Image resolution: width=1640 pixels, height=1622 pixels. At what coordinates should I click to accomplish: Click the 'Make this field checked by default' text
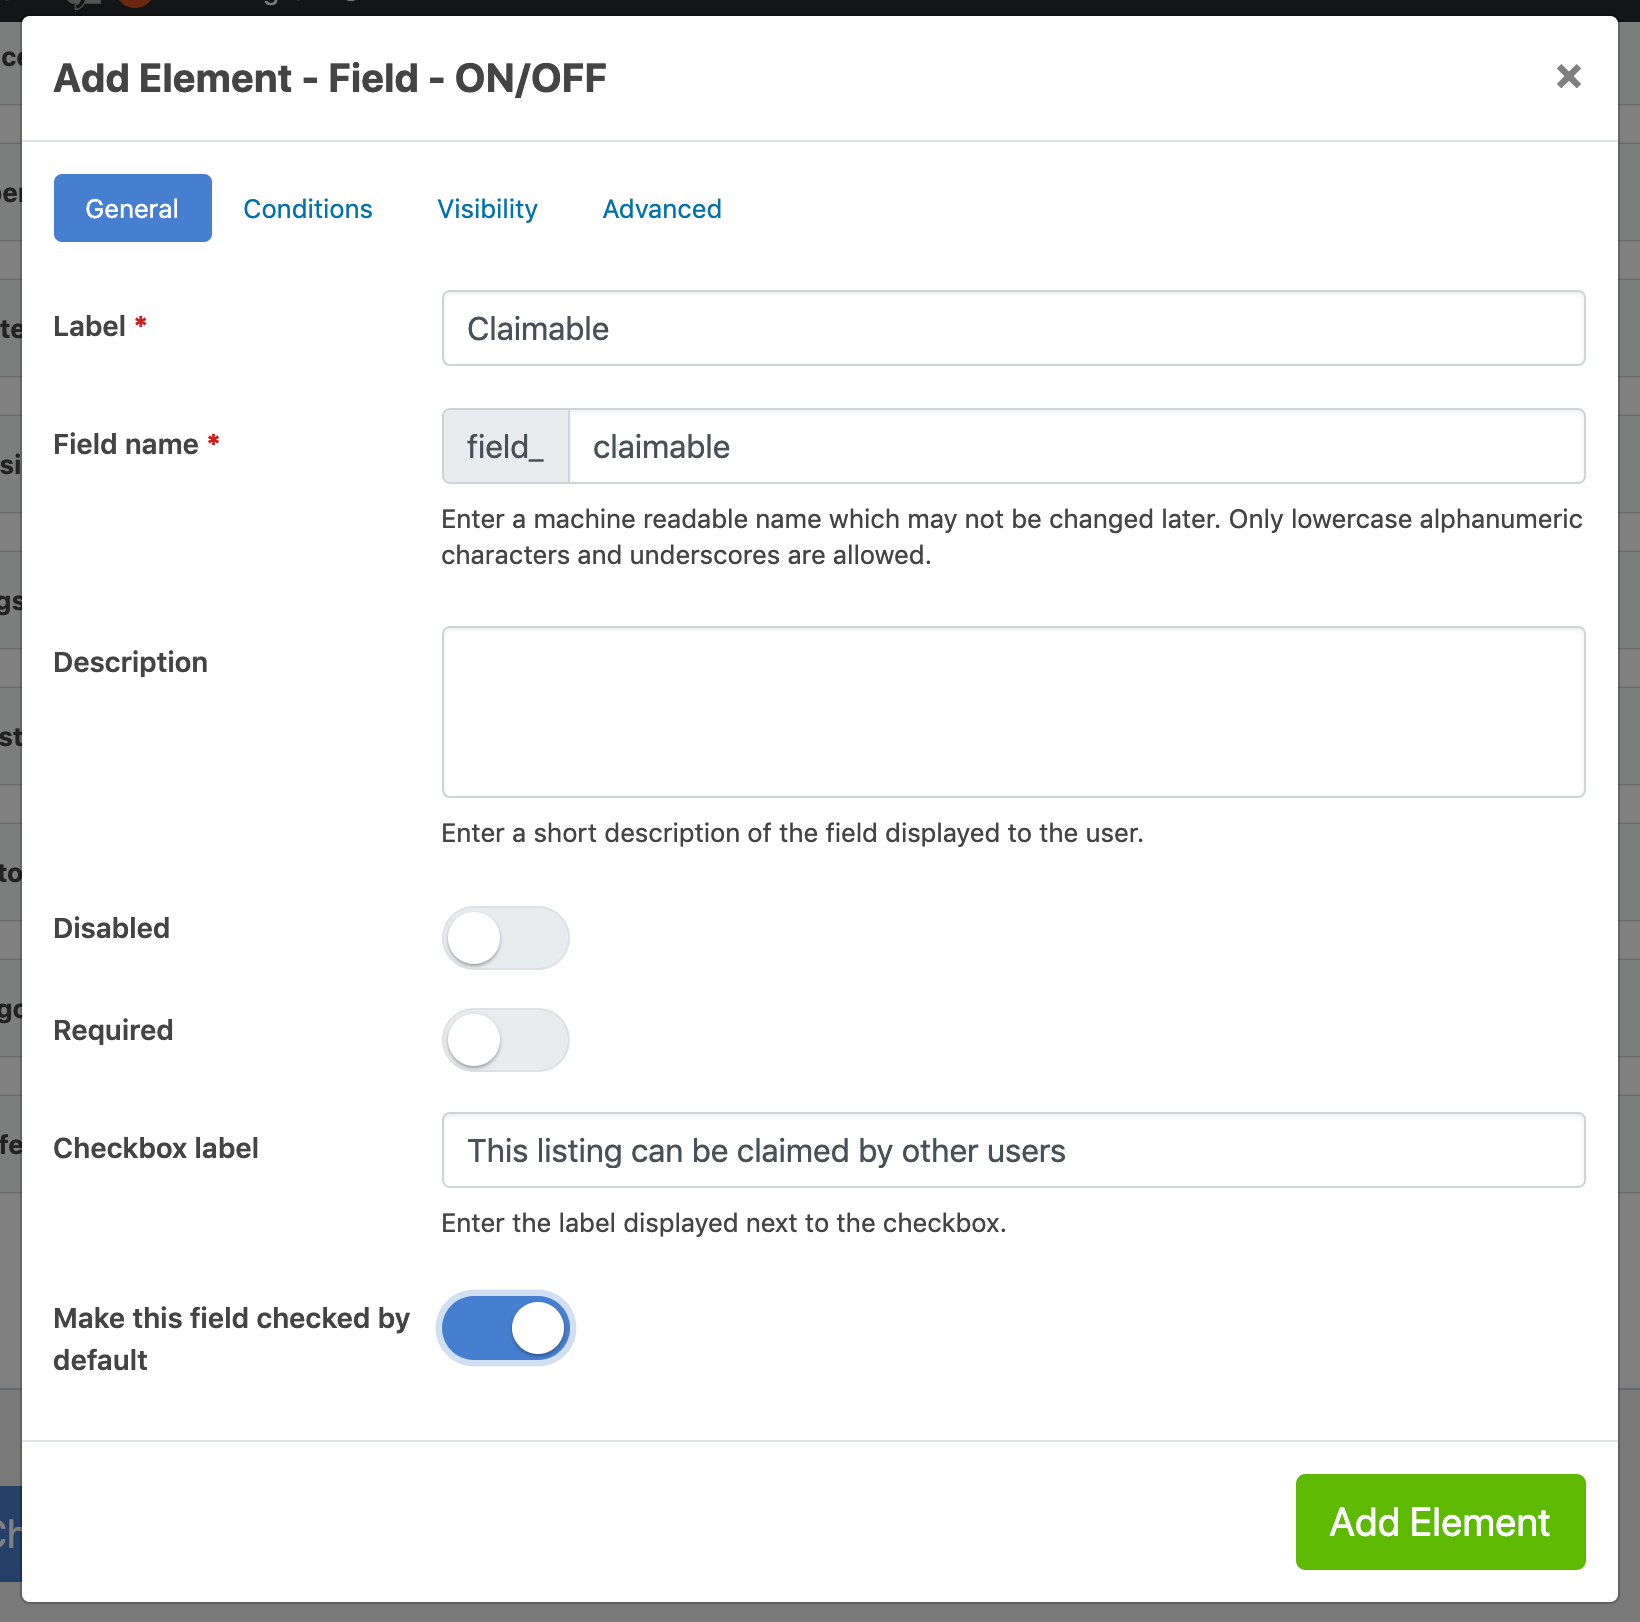point(232,1339)
